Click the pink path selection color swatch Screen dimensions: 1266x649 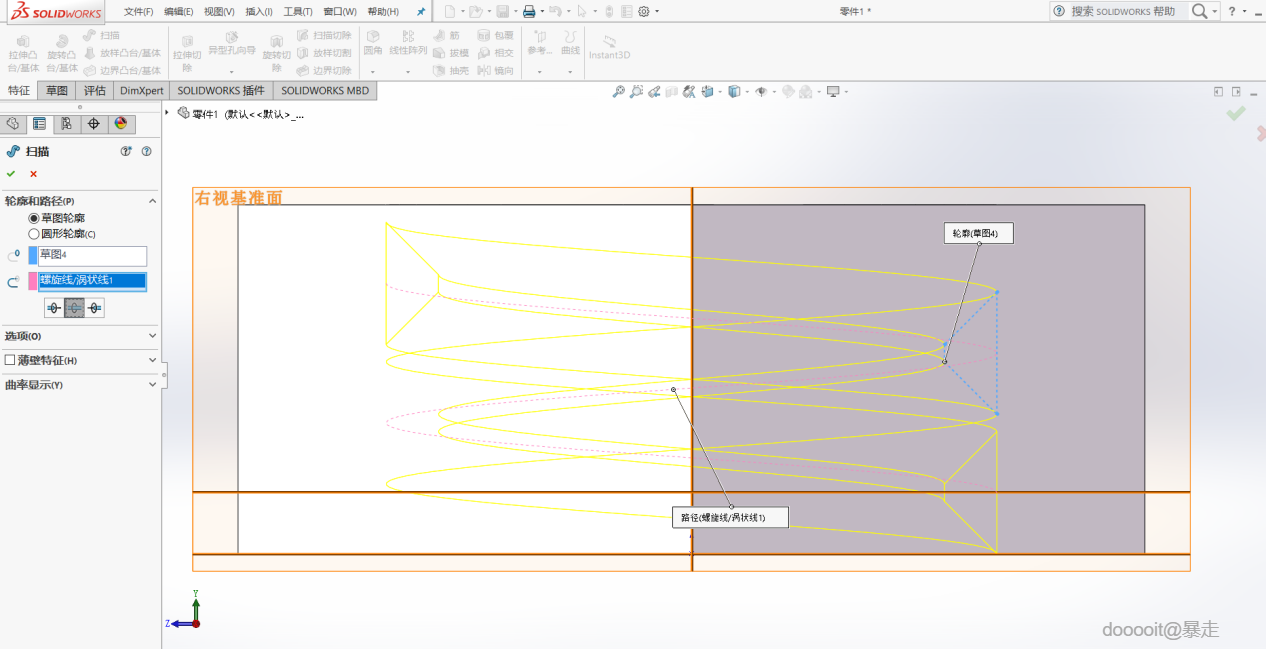click(x=33, y=281)
